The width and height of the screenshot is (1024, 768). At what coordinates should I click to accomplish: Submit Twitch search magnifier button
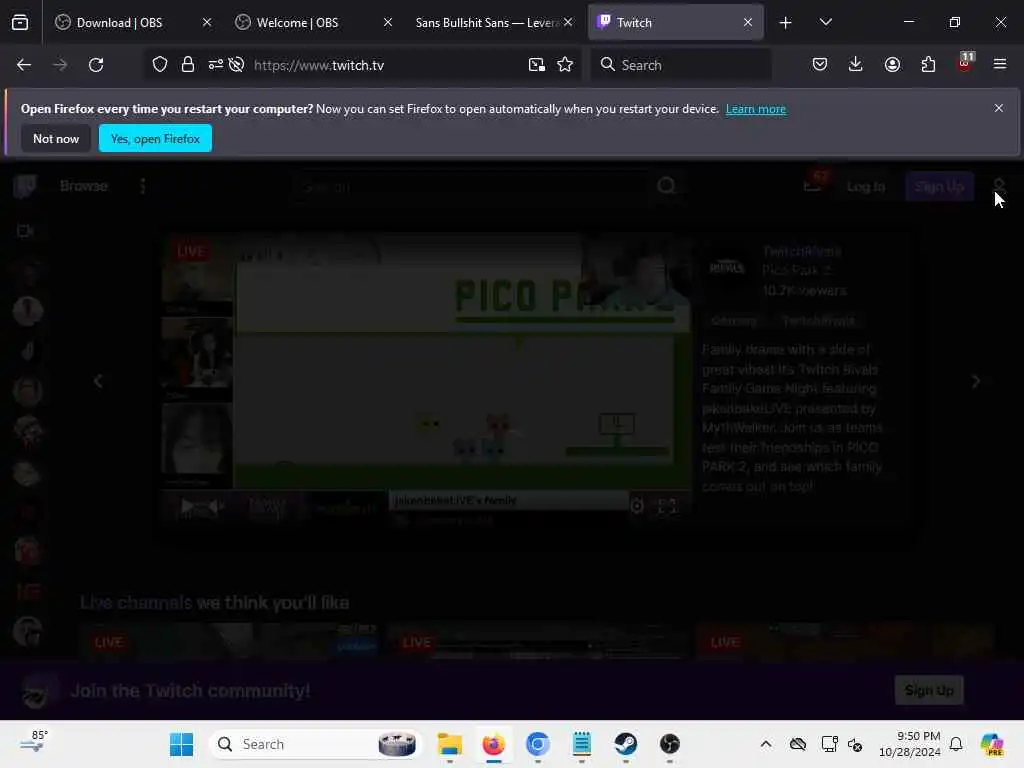pos(666,186)
